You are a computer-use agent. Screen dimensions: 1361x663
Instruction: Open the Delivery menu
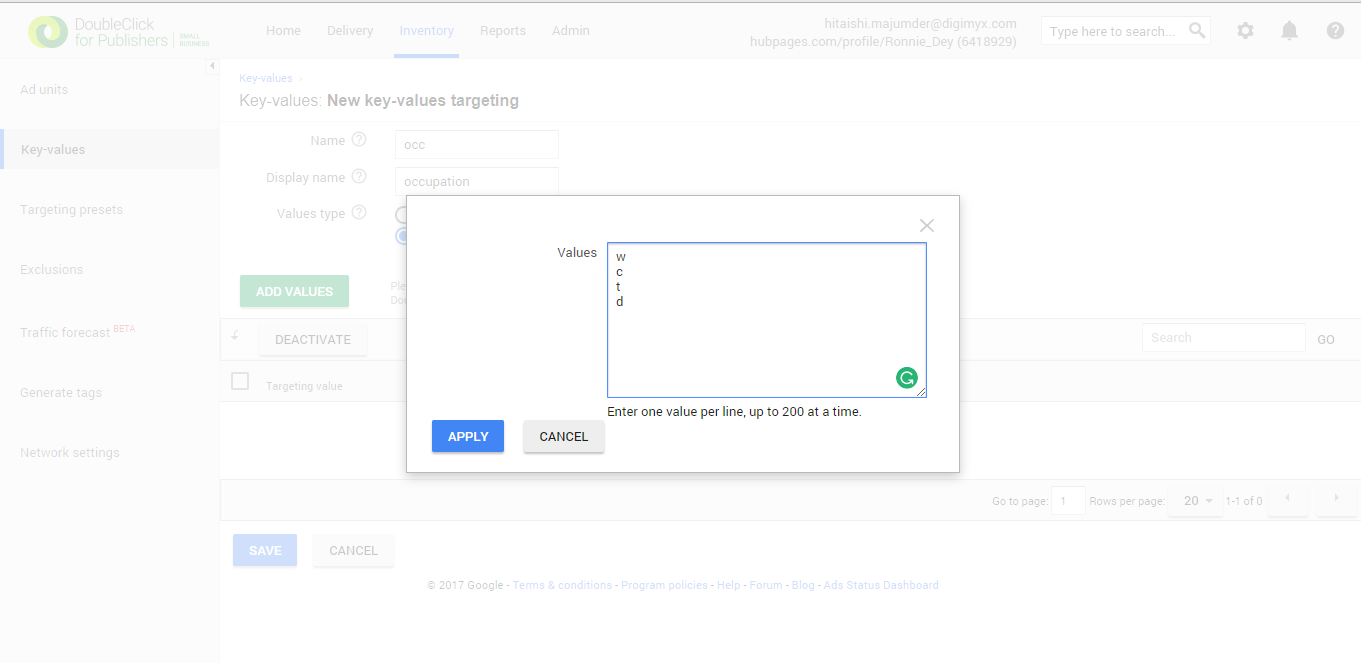(349, 30)
